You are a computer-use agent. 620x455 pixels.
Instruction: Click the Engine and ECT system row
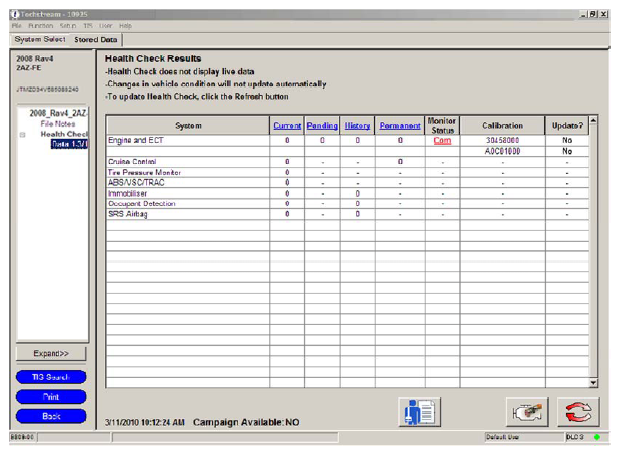pyautogui.click(x=348, y=141)
